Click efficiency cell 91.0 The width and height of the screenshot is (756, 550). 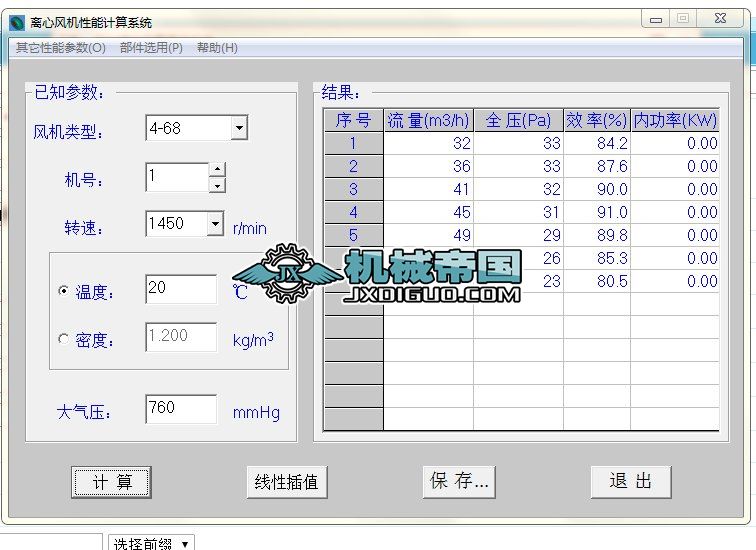597,212
